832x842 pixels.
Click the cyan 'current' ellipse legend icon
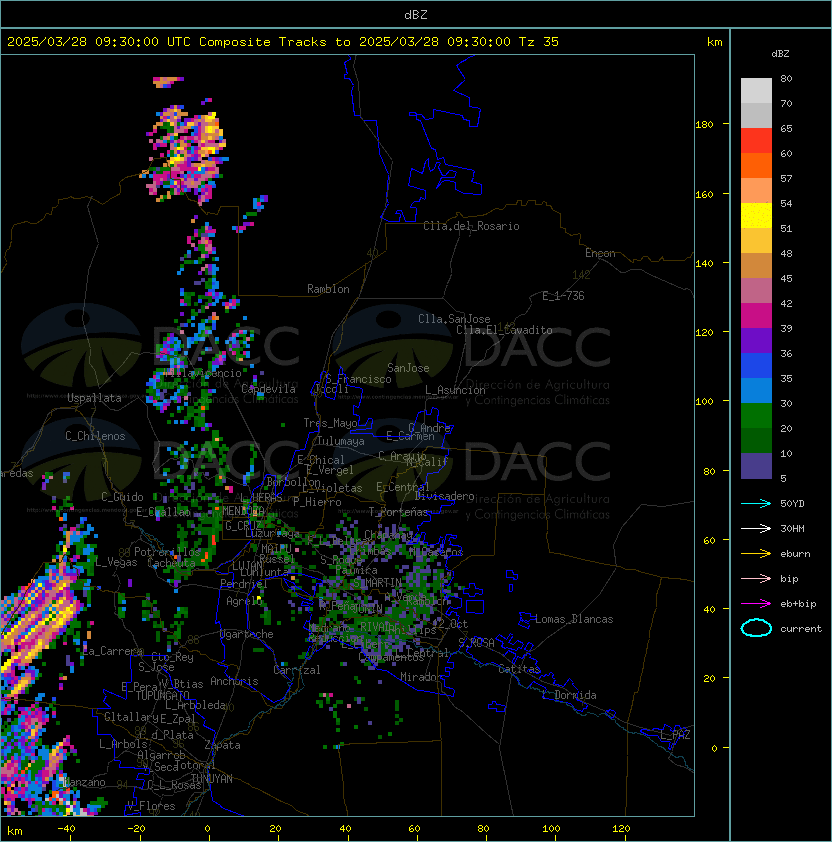point(756,628)
